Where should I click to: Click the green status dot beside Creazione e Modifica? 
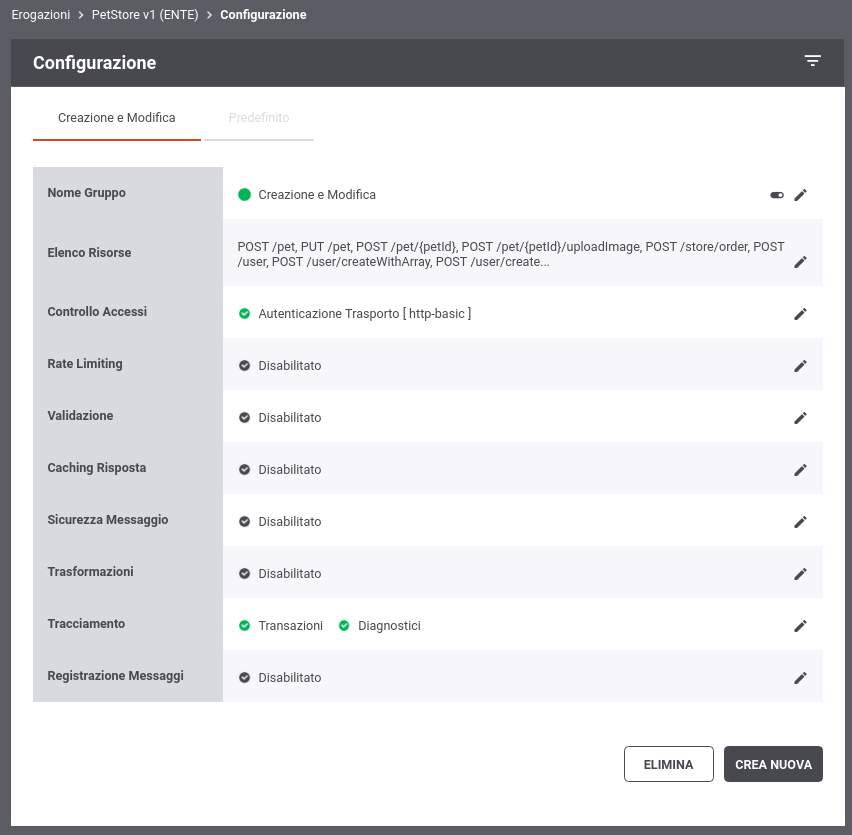coord(245,194)
